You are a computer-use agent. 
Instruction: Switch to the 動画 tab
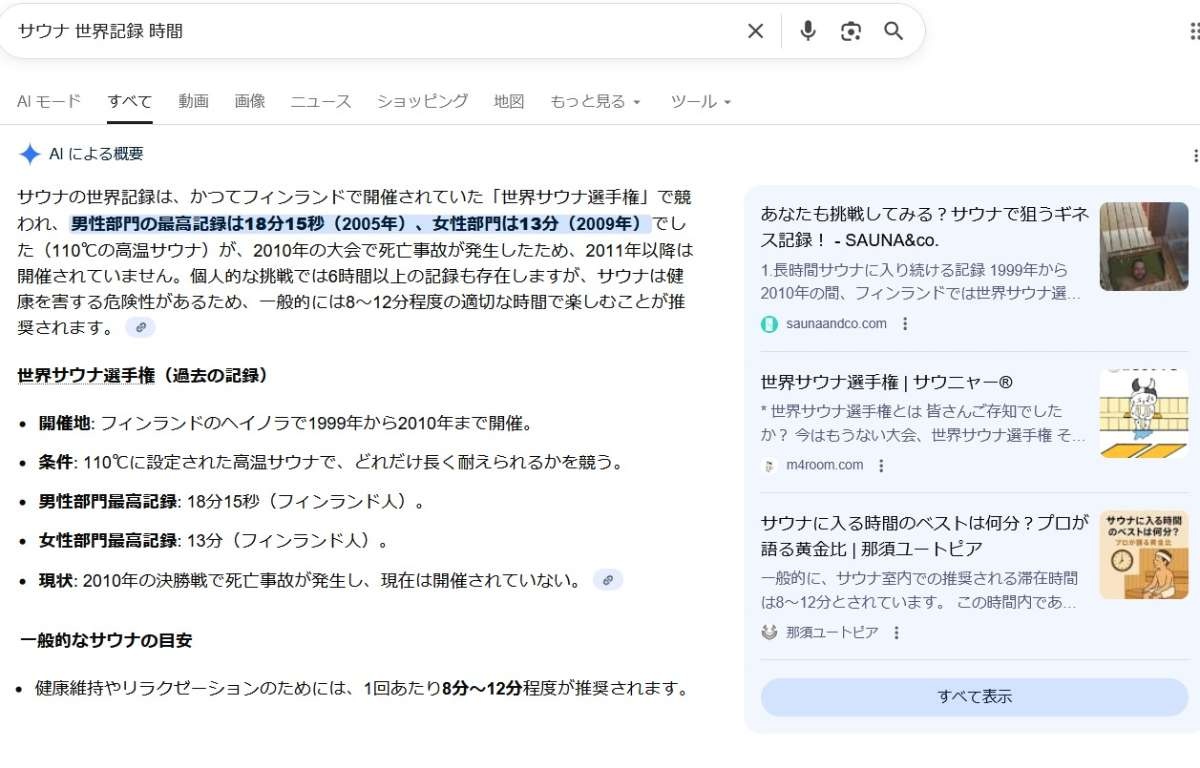pos(193,101)
